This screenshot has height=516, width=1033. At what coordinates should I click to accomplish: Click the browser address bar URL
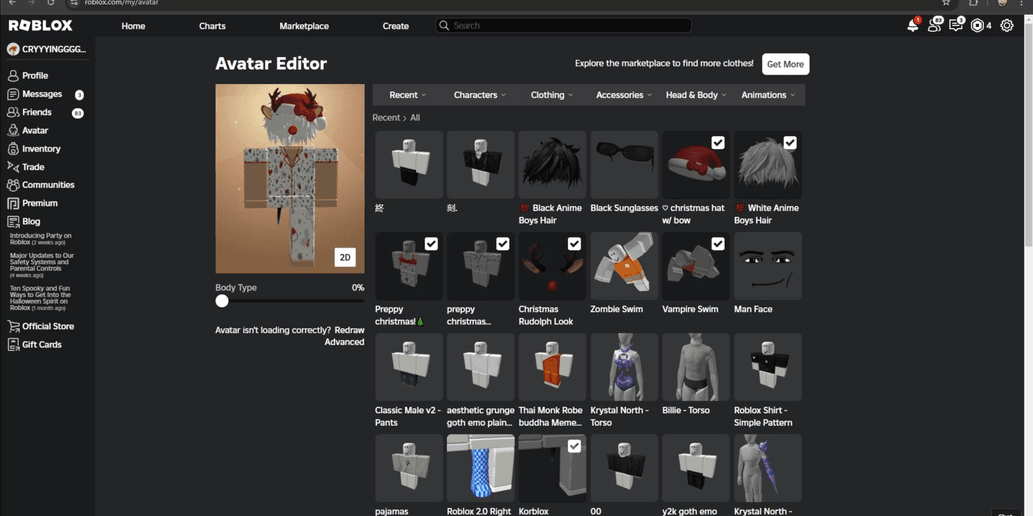point(122,3)
